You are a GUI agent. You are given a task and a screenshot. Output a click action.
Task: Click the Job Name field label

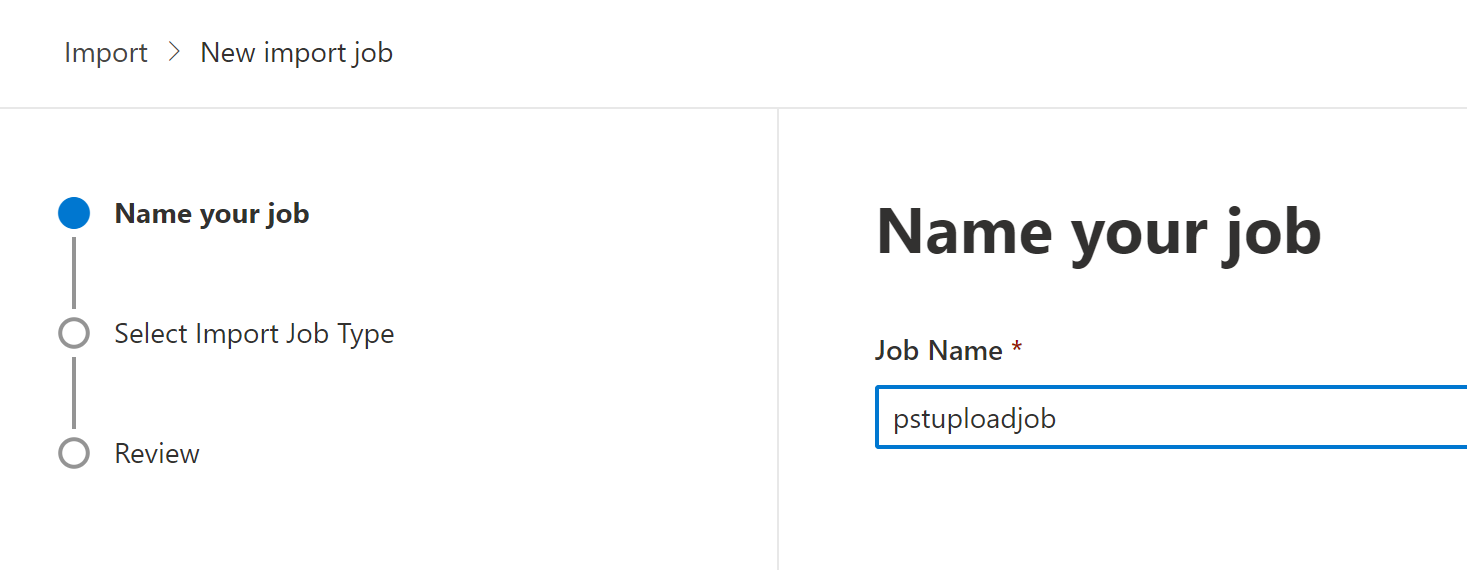pyautogui.click(x=938, y=351)
